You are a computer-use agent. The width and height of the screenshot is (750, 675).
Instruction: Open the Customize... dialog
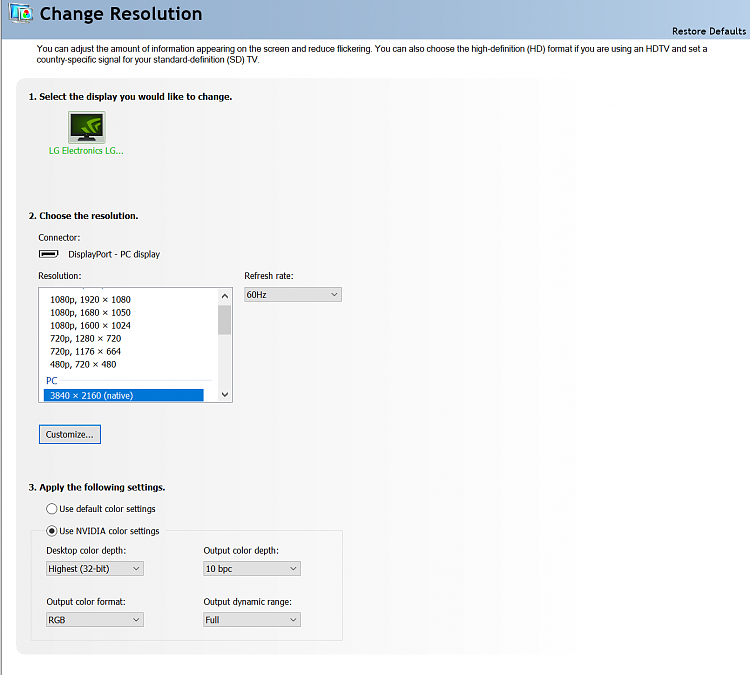(70, 434)
